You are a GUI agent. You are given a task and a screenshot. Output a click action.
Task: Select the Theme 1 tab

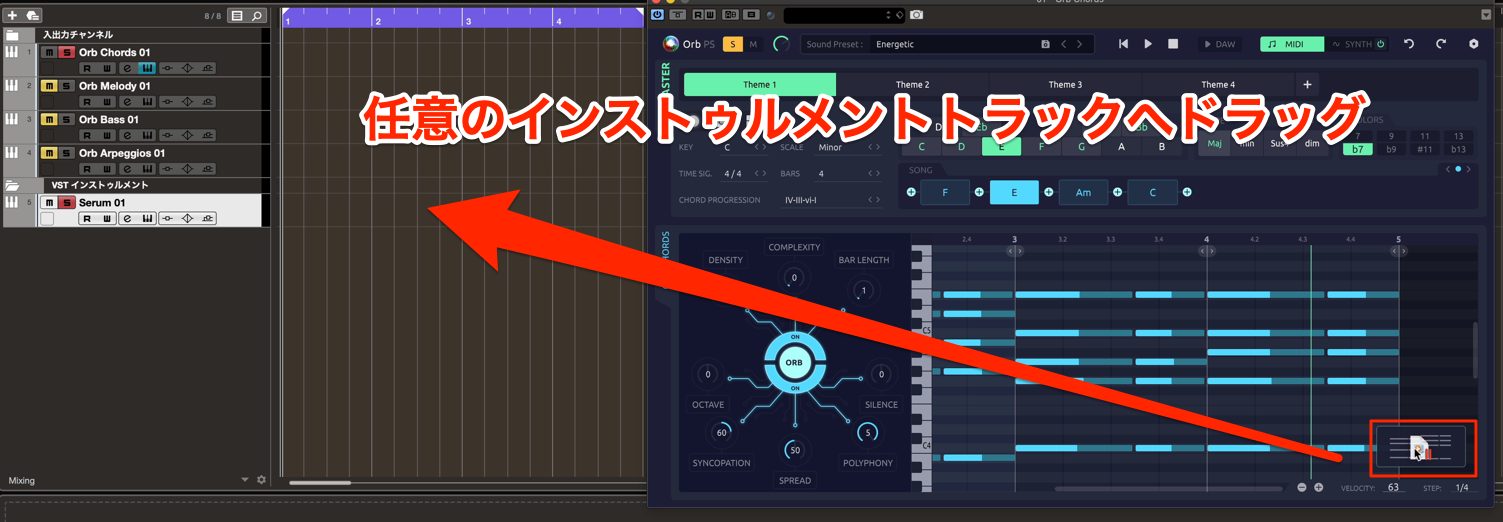tap(760, 85)
